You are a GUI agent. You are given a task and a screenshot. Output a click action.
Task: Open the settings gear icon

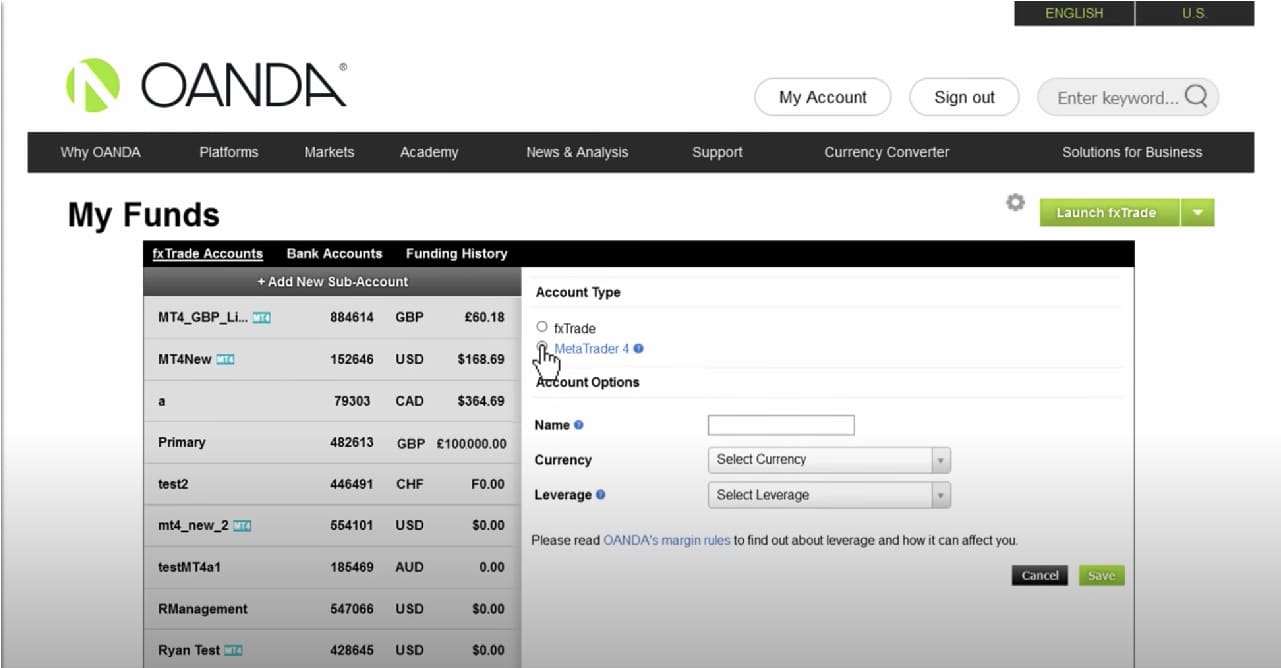point(1015,203)
